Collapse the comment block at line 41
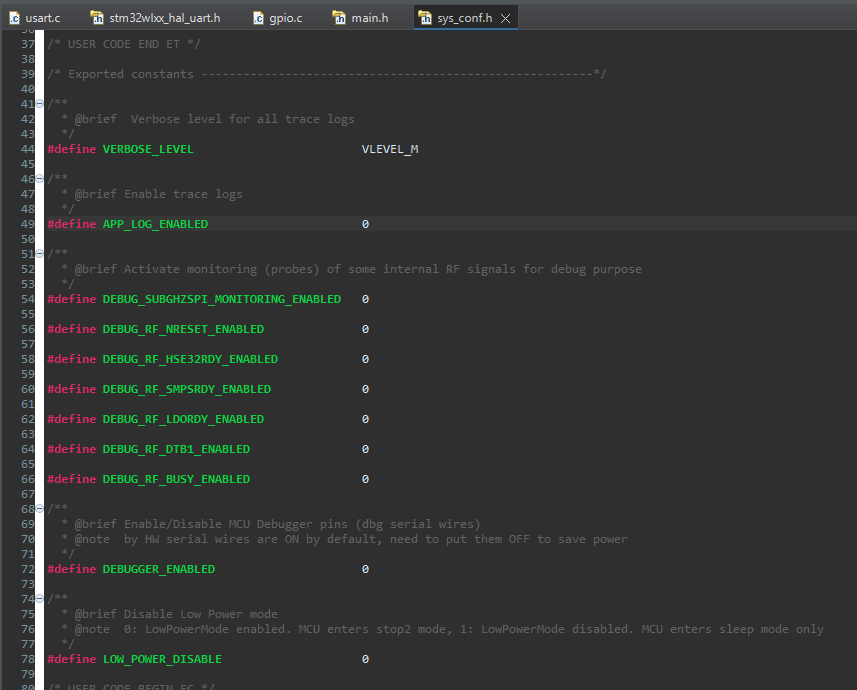Image resolution: width=857 pixels, height=690 pixels. pos(38,104)
